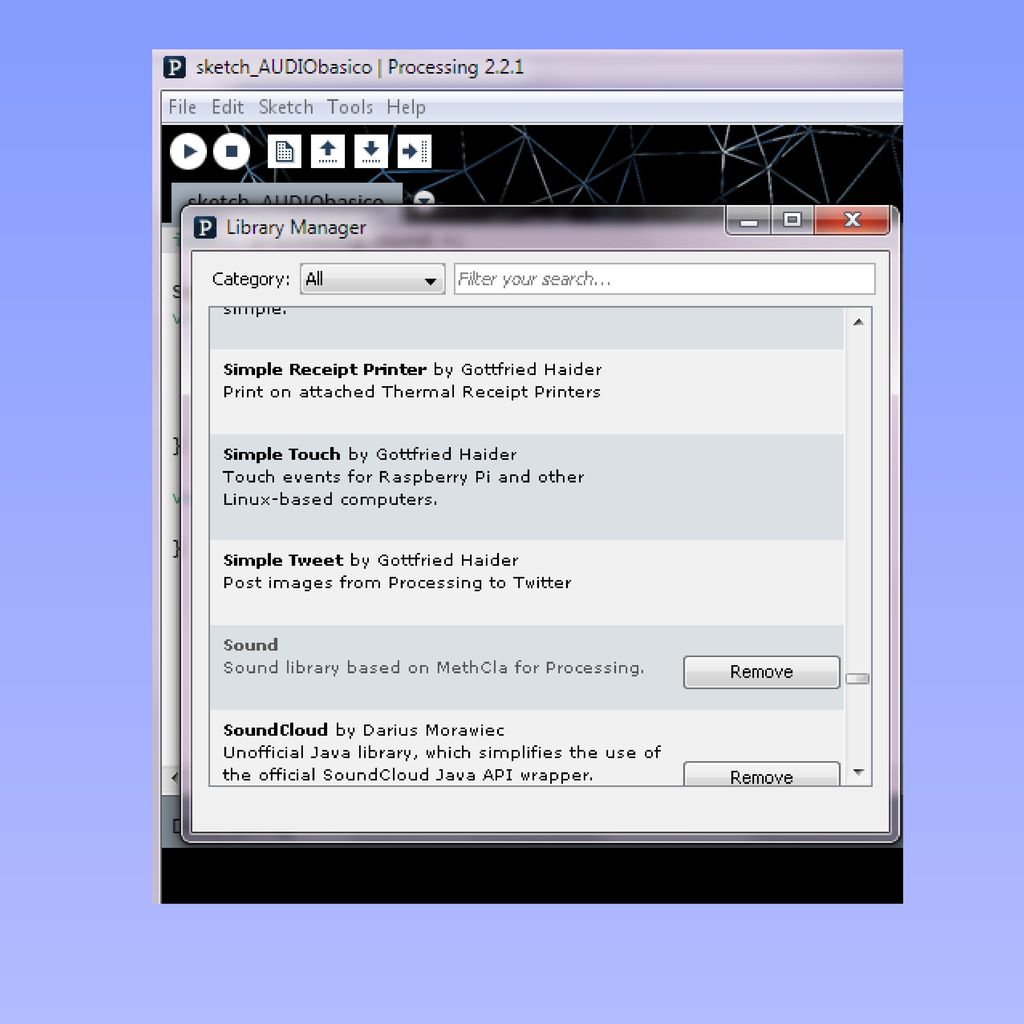The height and width of the screenshot is (1024, 1024).
Task: Click the library list scrollbar thumb
Action: pos(857,679)
